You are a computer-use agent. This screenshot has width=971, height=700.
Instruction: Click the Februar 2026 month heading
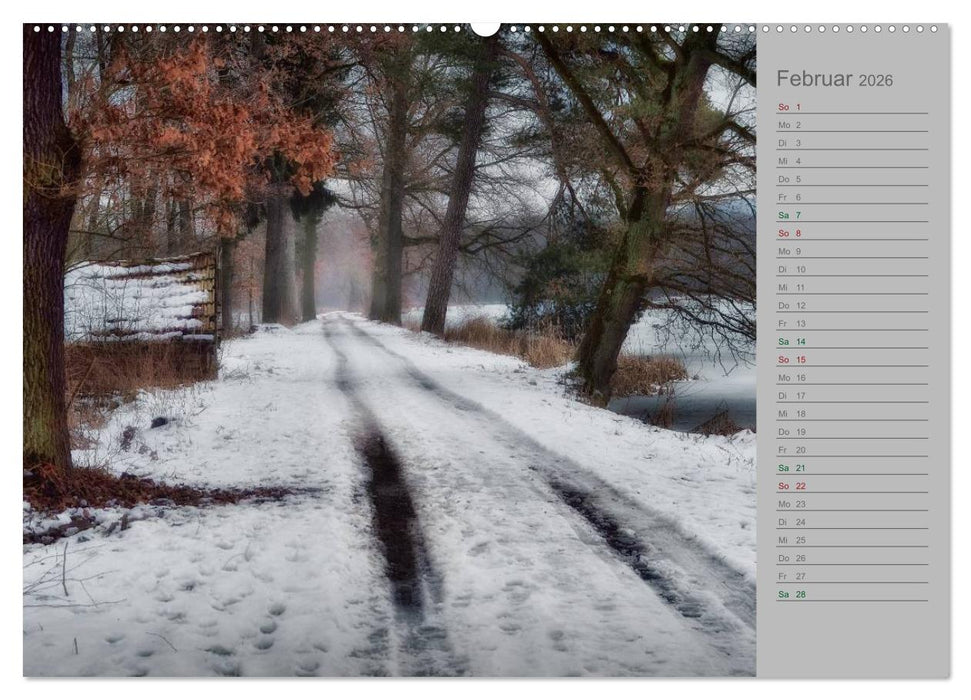tap(834, 79)
